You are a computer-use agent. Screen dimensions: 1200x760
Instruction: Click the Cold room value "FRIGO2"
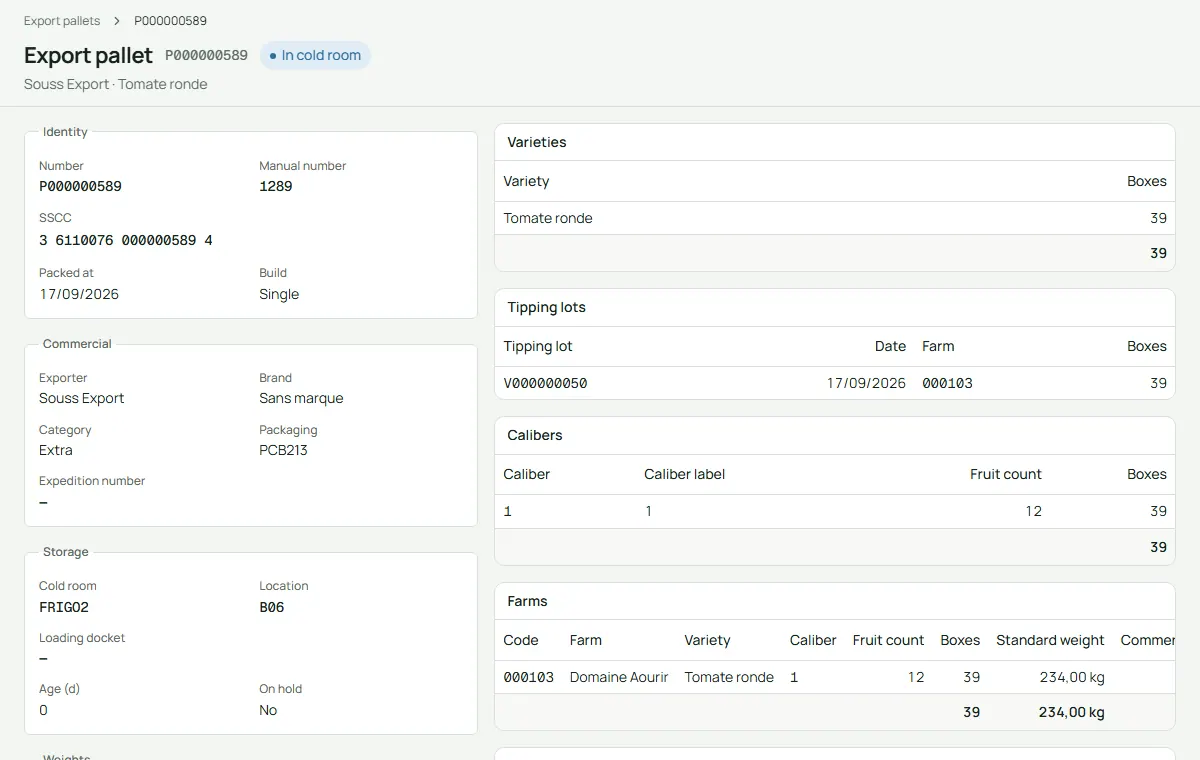click(64, 607)
